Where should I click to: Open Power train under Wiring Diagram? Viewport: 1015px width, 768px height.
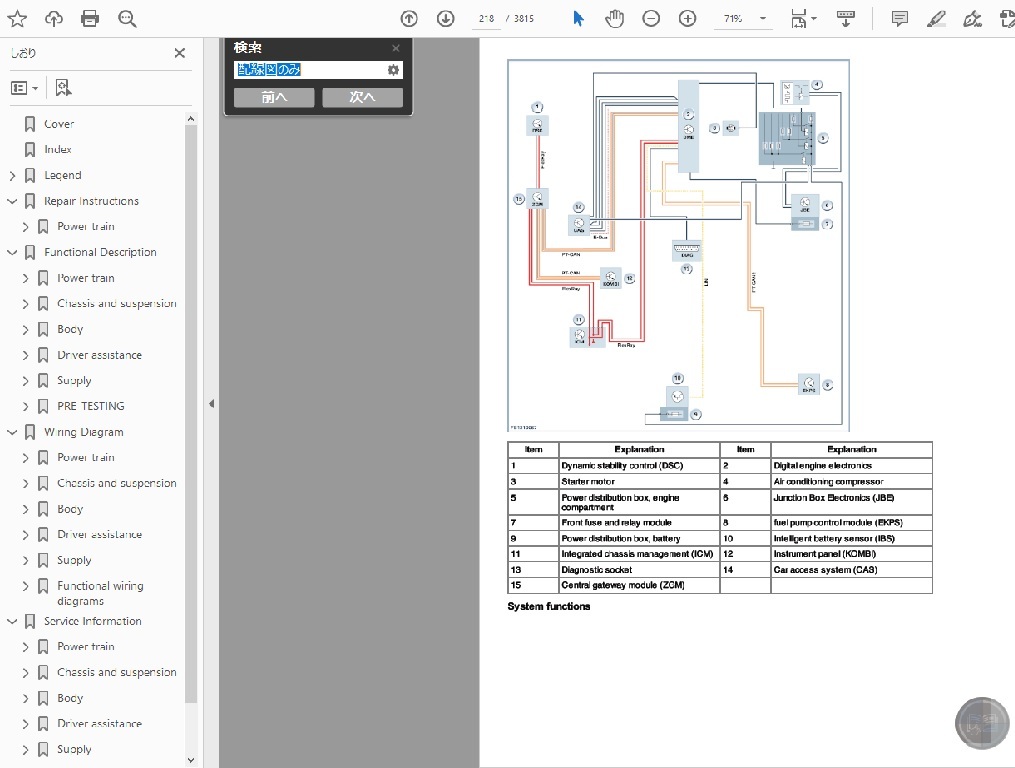point(85,458)
